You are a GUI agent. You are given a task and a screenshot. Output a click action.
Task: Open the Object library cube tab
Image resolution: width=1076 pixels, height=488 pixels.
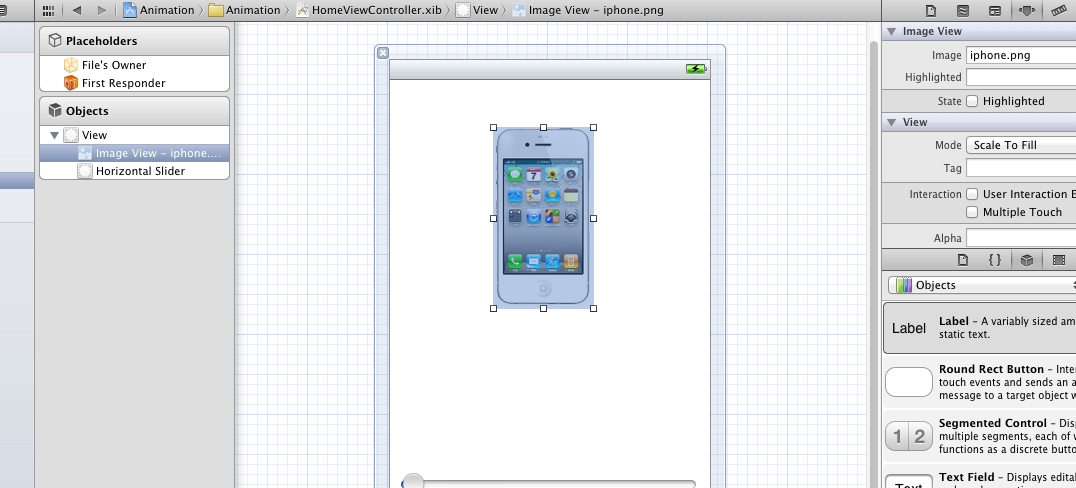[x=1027, y=260]
